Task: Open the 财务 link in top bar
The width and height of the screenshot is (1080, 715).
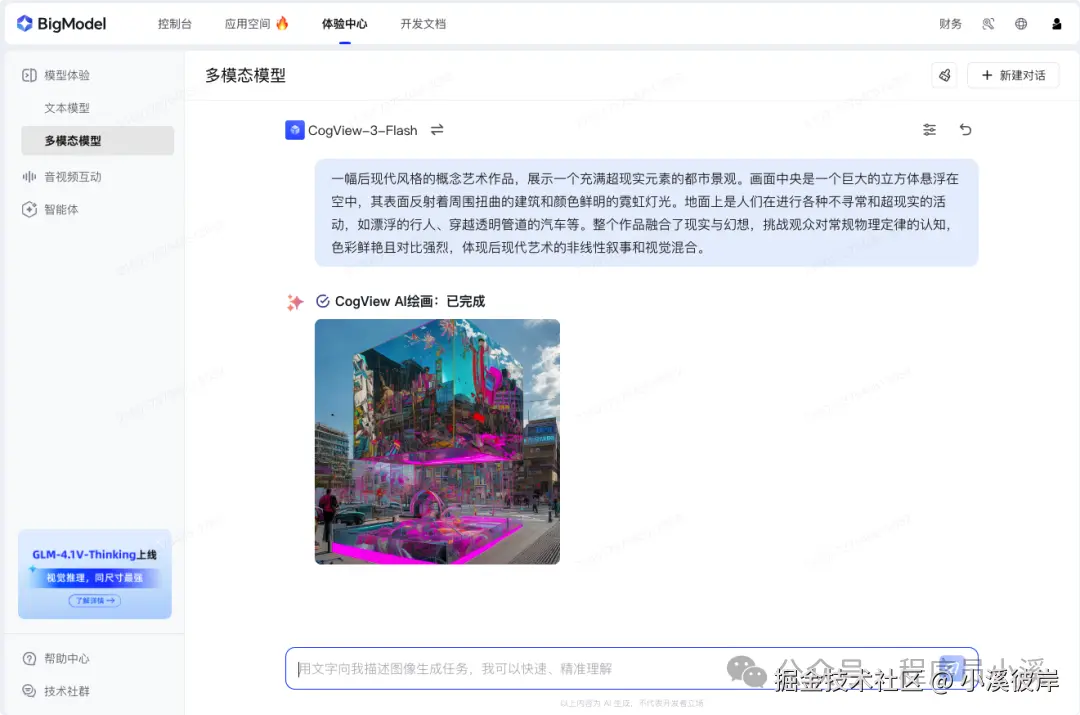Action: click(950, 23)
